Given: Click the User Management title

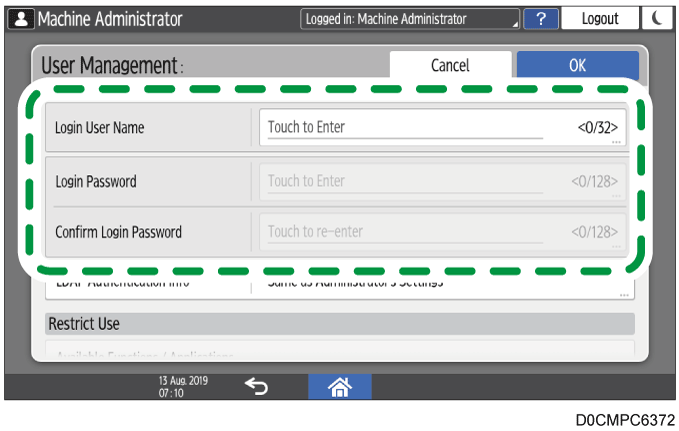Looking at the screenshot, I should (112, 66).
